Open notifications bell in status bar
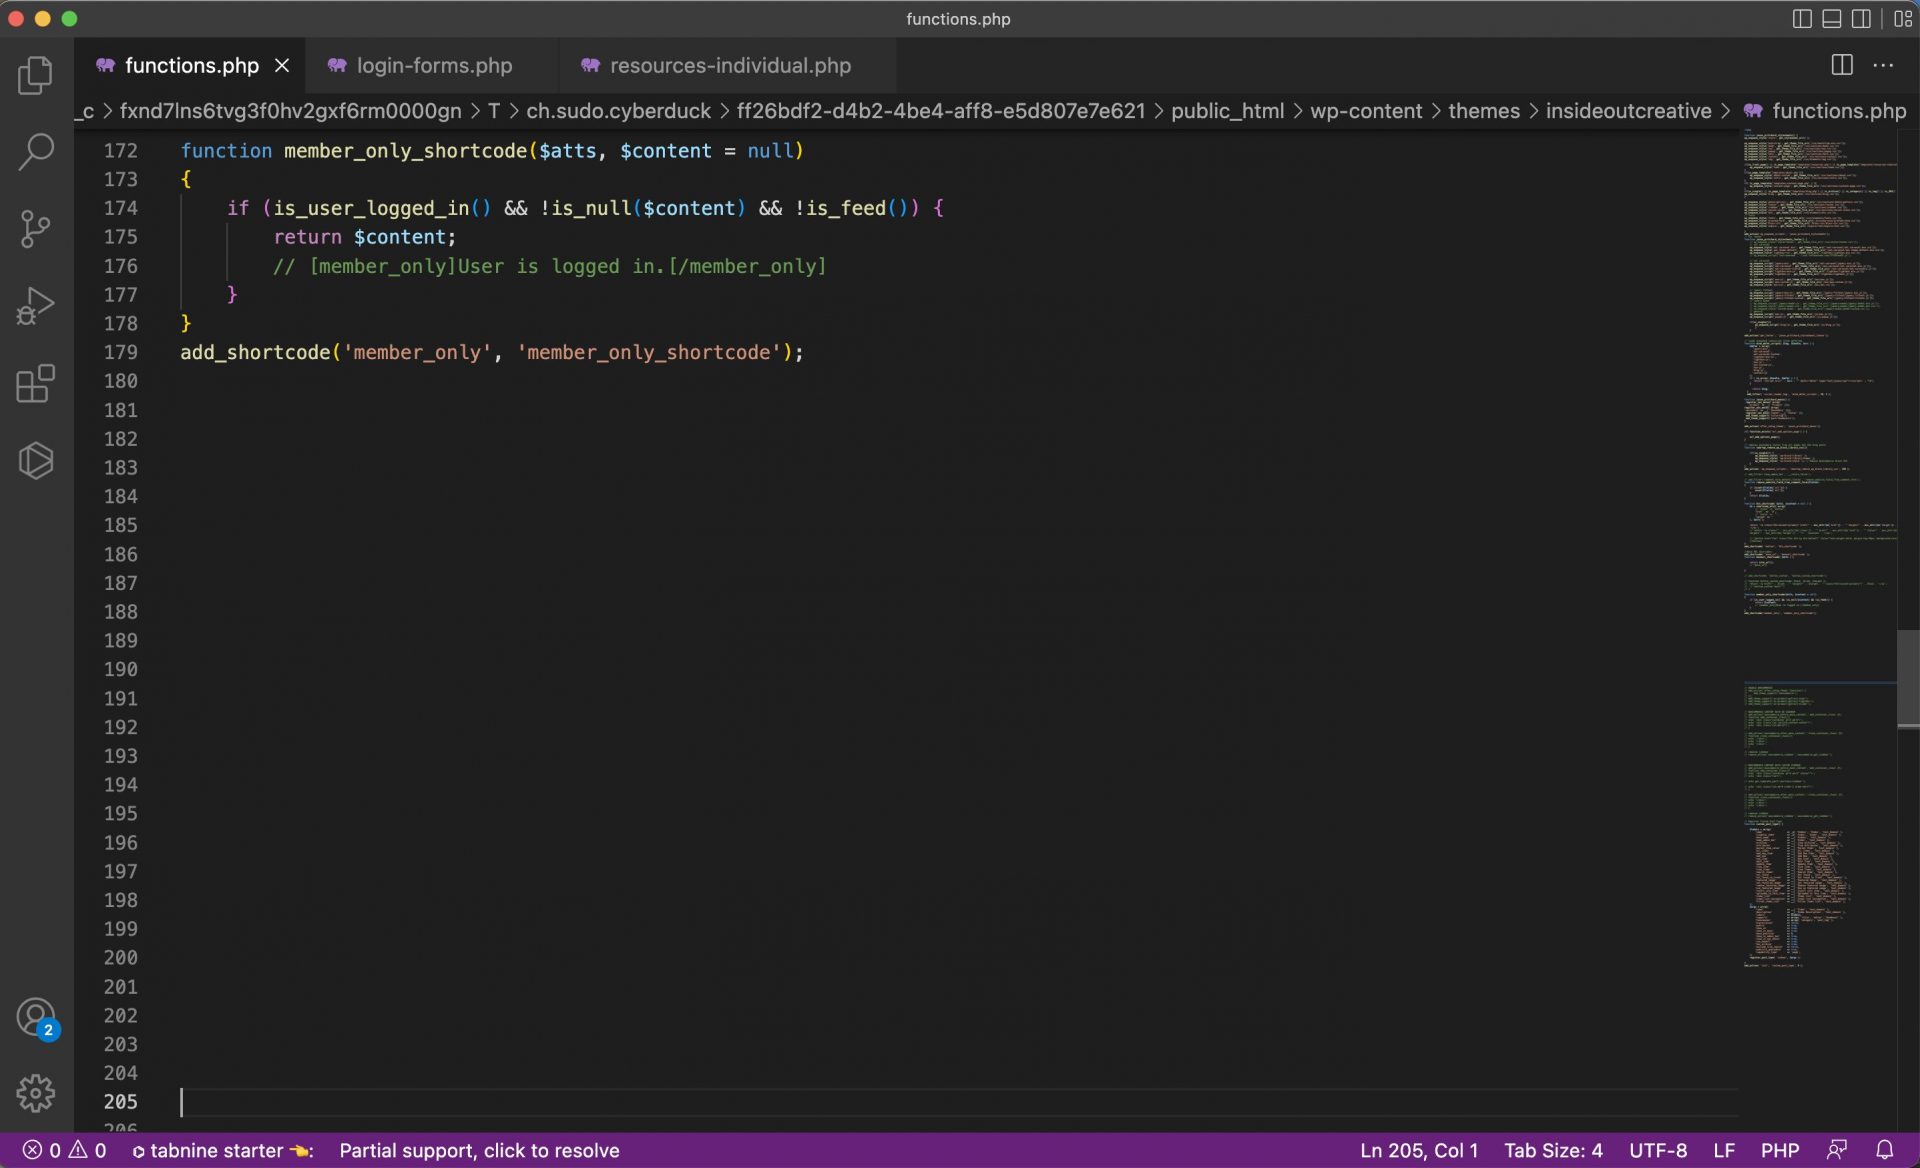Screen dimensions: 1920x1168 (1884, 1150)
